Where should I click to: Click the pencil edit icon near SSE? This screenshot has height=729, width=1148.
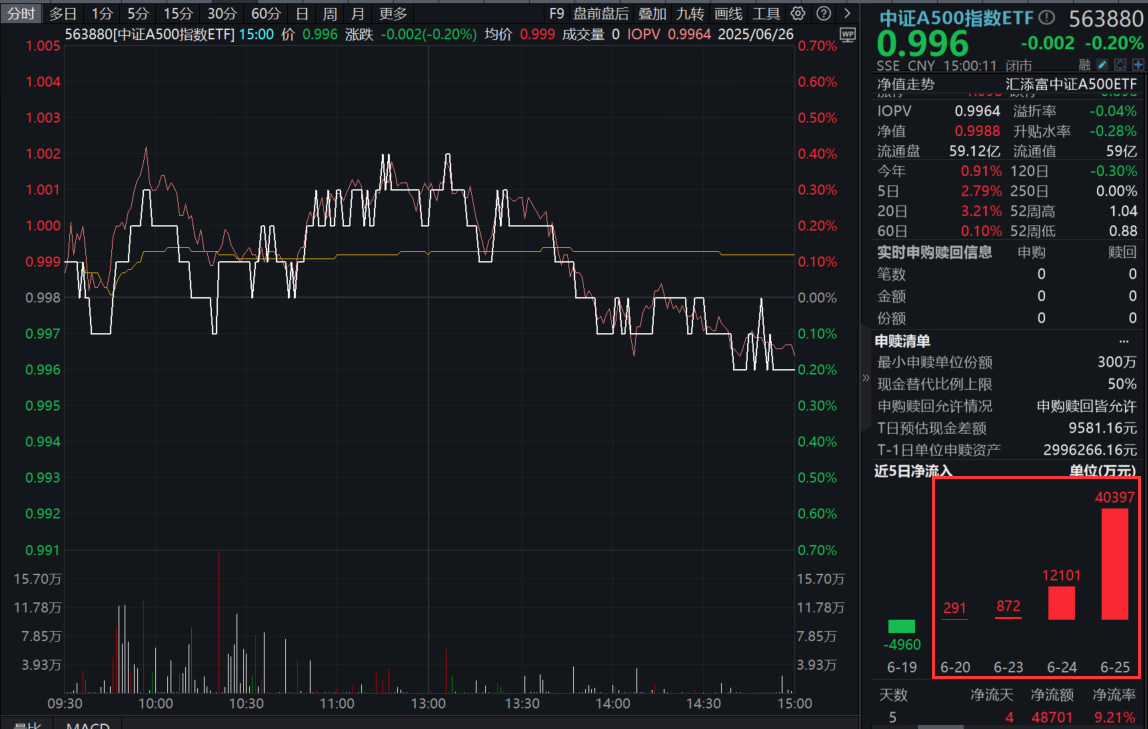coord(1102,64)
